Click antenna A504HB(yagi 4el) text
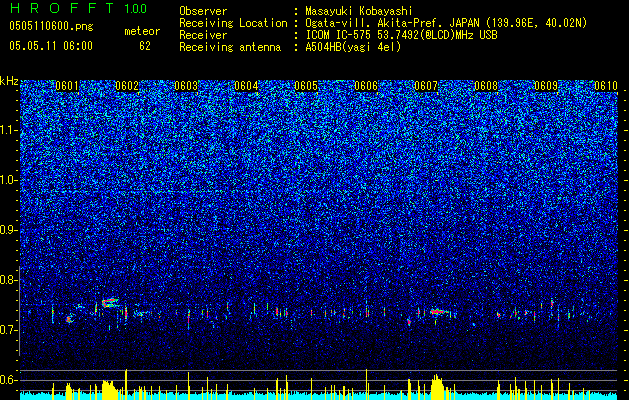Image resolution: width=629 pixels, height=400 pixels. click(353, 47)
